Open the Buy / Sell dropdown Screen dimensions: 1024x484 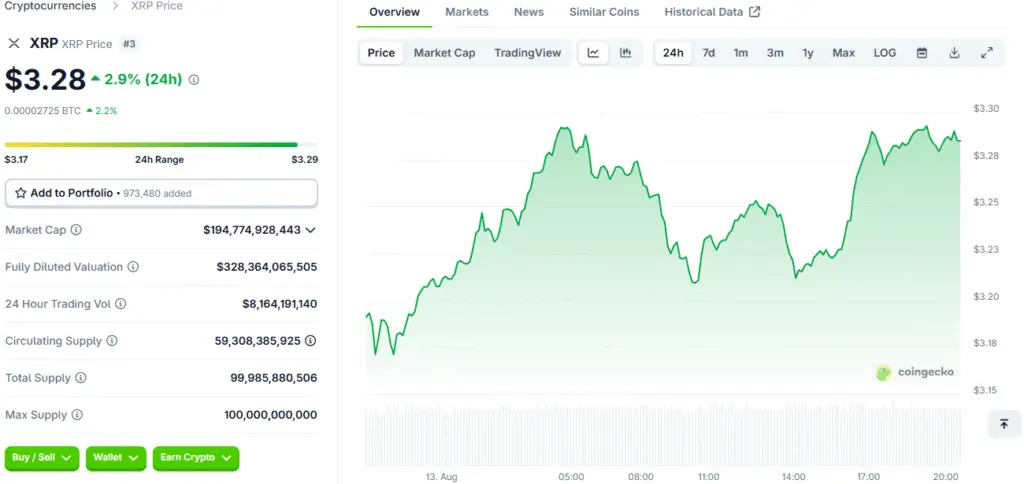tap(42, 458)
